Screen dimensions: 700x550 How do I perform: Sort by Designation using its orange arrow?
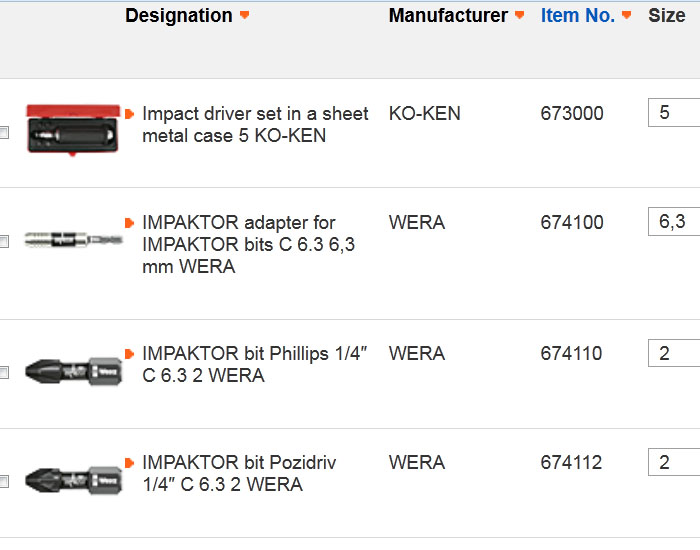click(245, 16)
